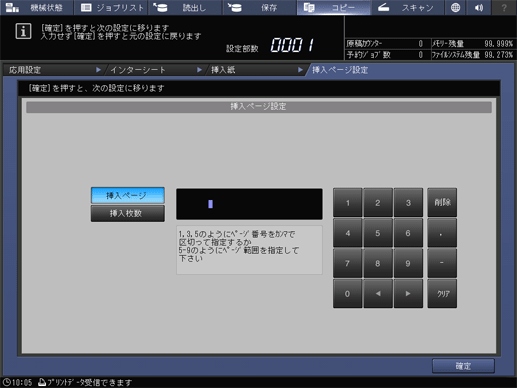Select the 挿入ページ設定 breadcrumb
The height and width of the screenshot is (388, 517).
pos(340,70)
